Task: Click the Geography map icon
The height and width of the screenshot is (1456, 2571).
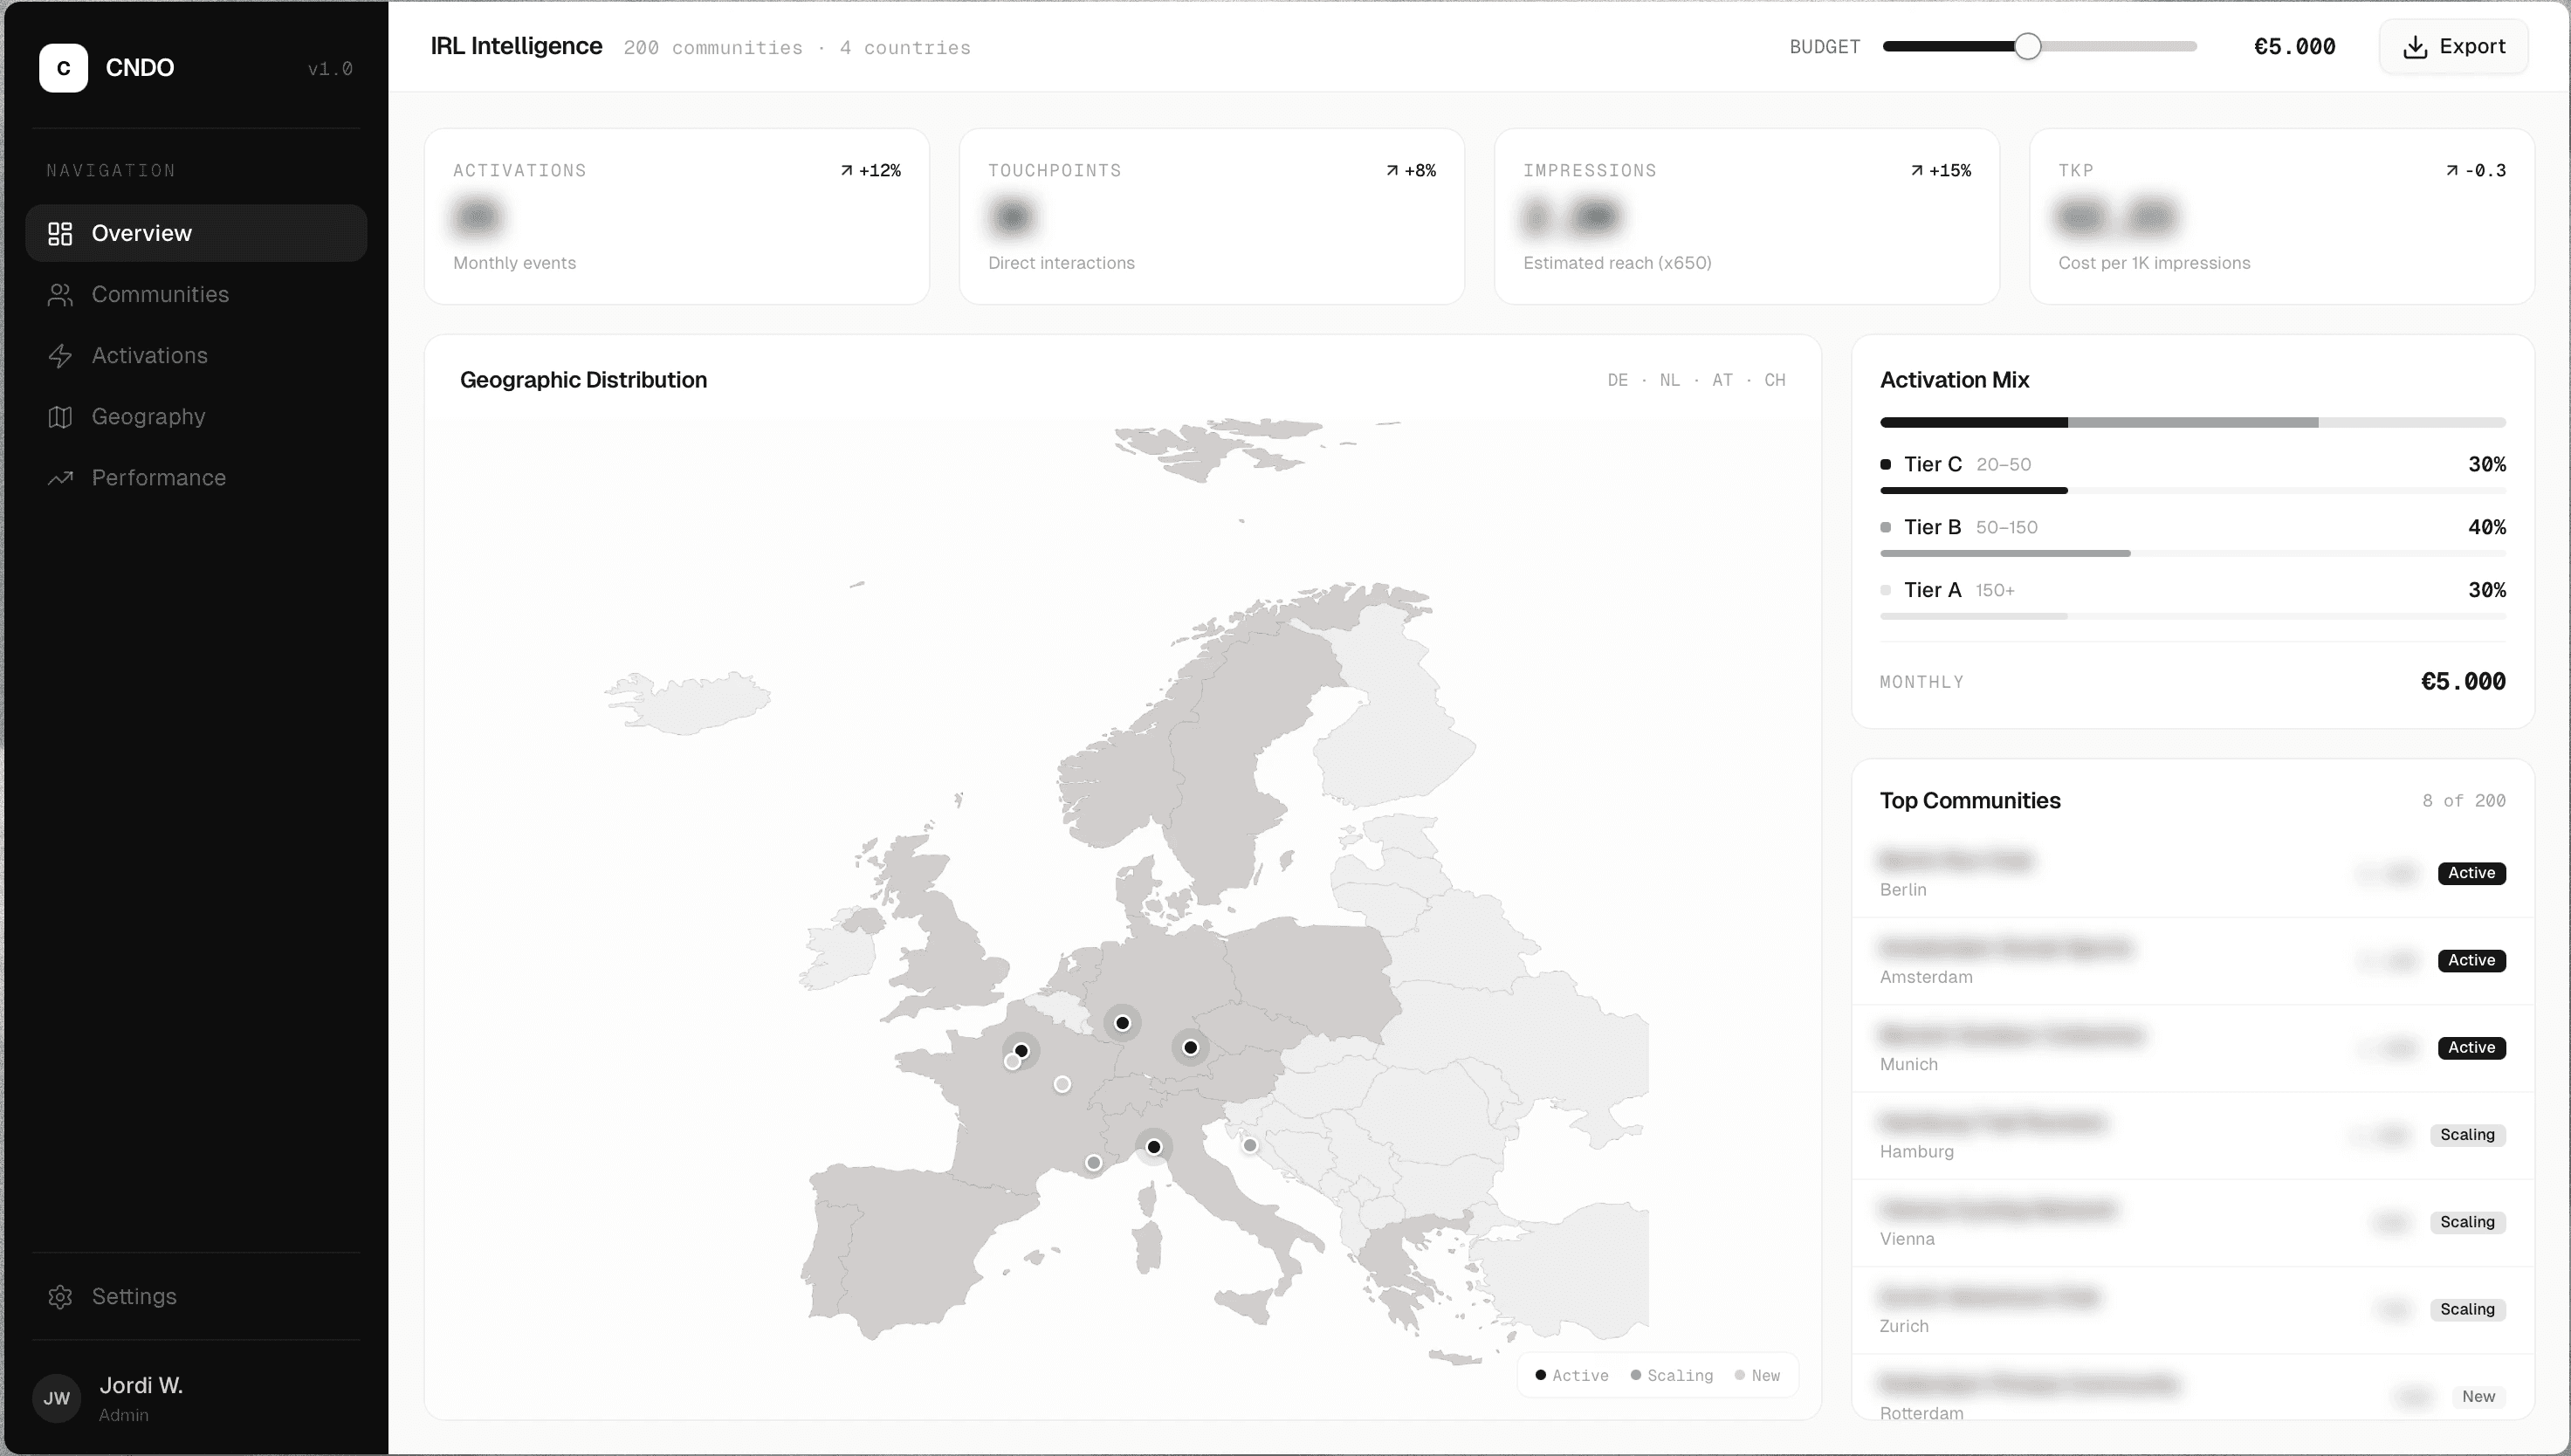Action: tap(60, 416)
